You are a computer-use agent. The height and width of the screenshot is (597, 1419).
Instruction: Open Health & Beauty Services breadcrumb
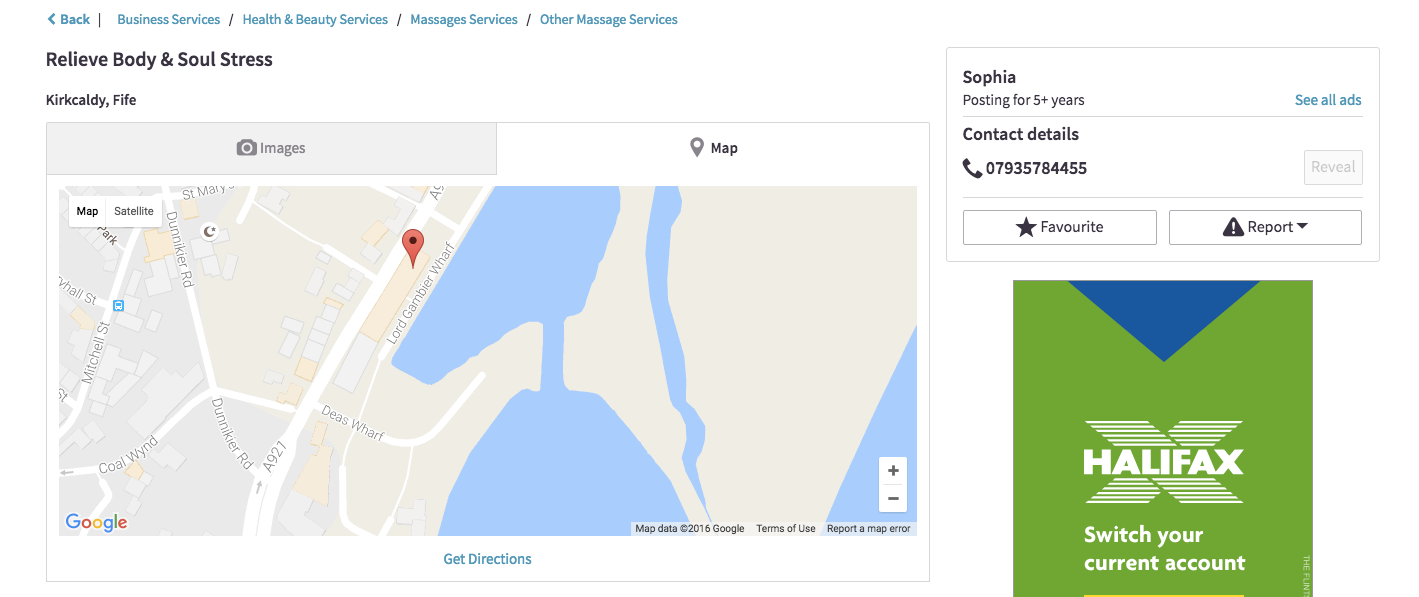(x=315, y=19)
